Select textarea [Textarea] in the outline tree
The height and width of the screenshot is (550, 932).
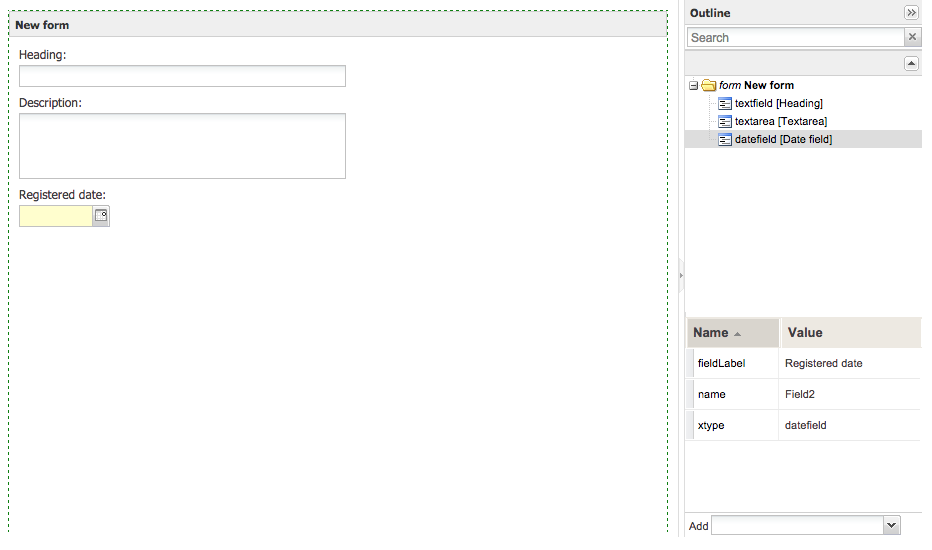click(x=780, y=121)
